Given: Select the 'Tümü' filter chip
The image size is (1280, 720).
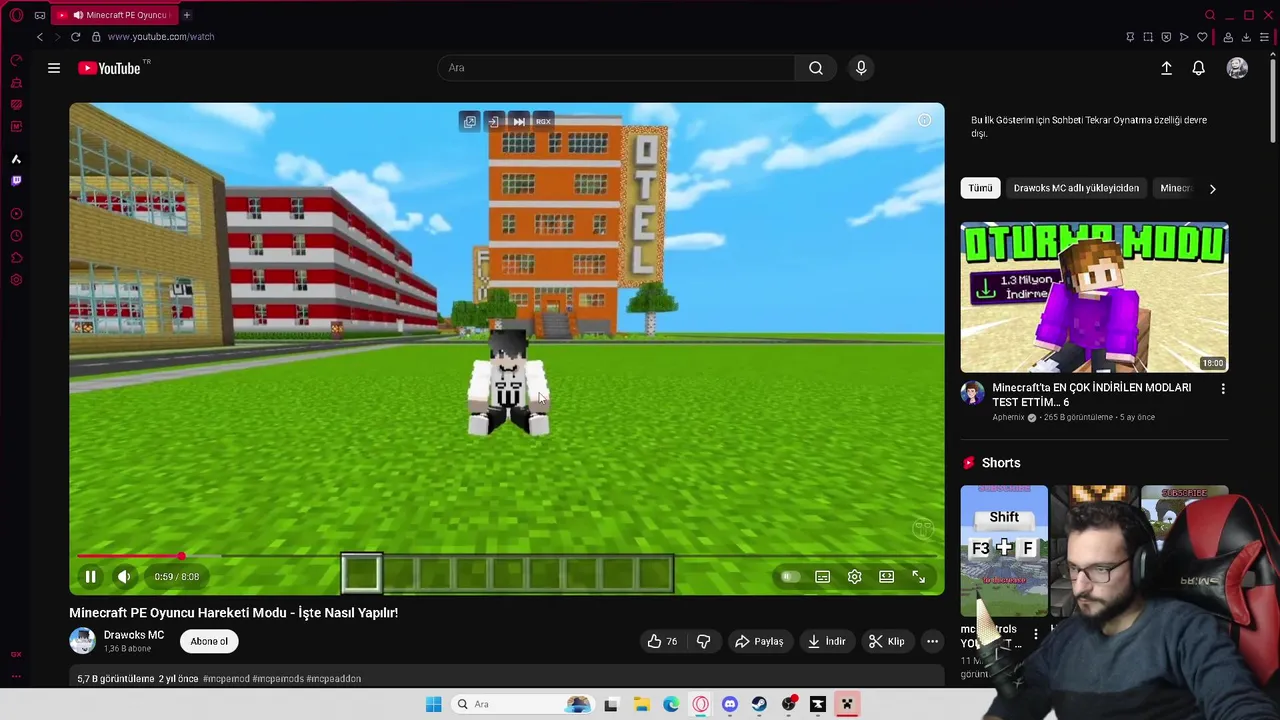Looking at the screenshot, I should pos(980,188).
